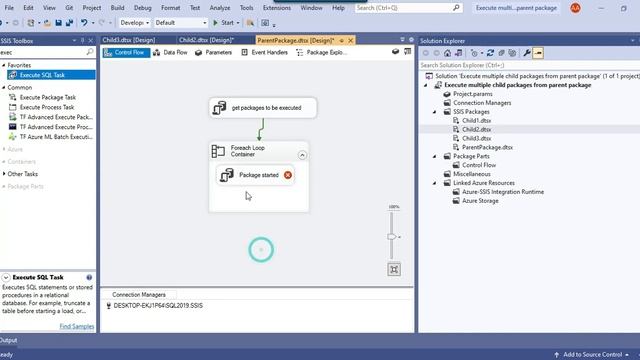This screenshot has width=640, height=360.
Task: Select Execute Package Task in toolbox
Action: pos(48,97)
